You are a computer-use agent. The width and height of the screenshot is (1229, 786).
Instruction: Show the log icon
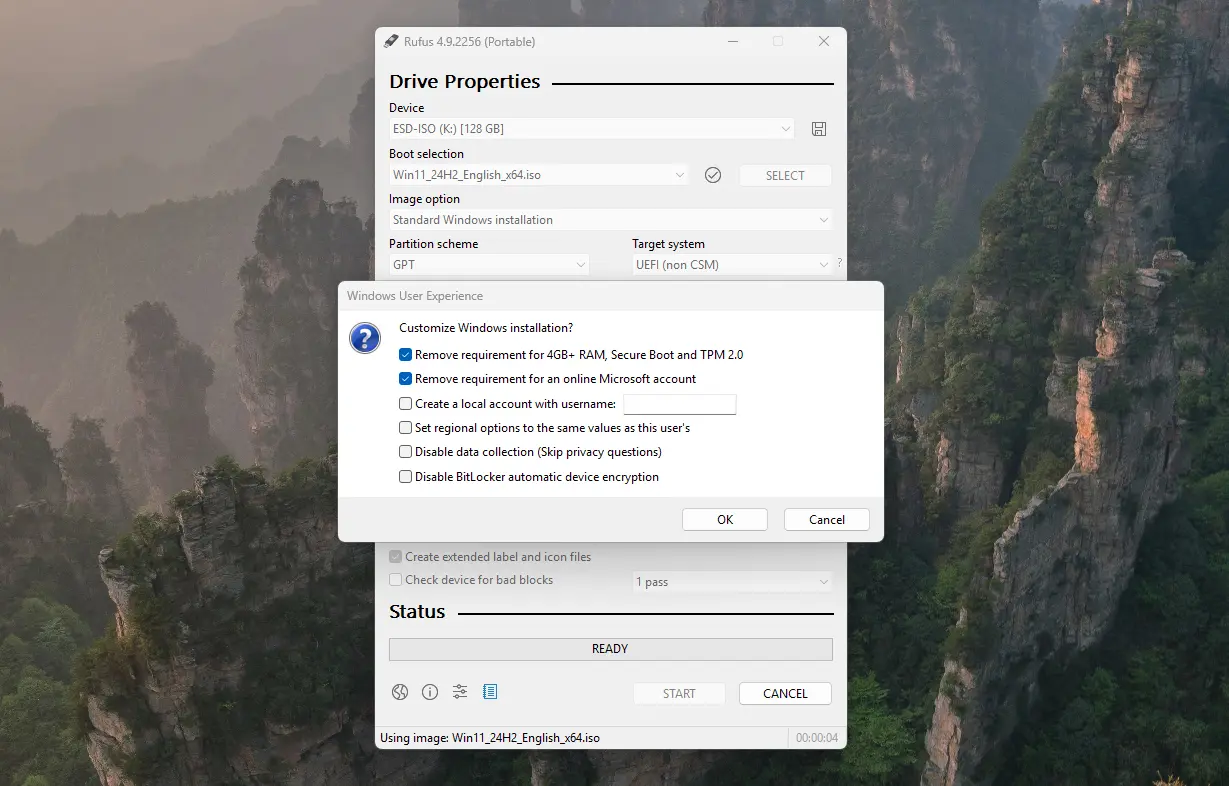coord(490,692)
